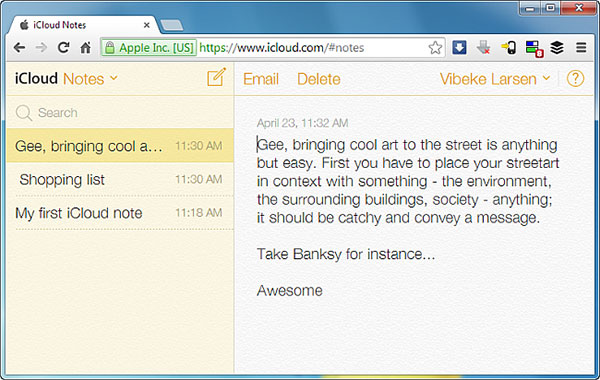Email the current note
The image size is (600, 380).
261,79
